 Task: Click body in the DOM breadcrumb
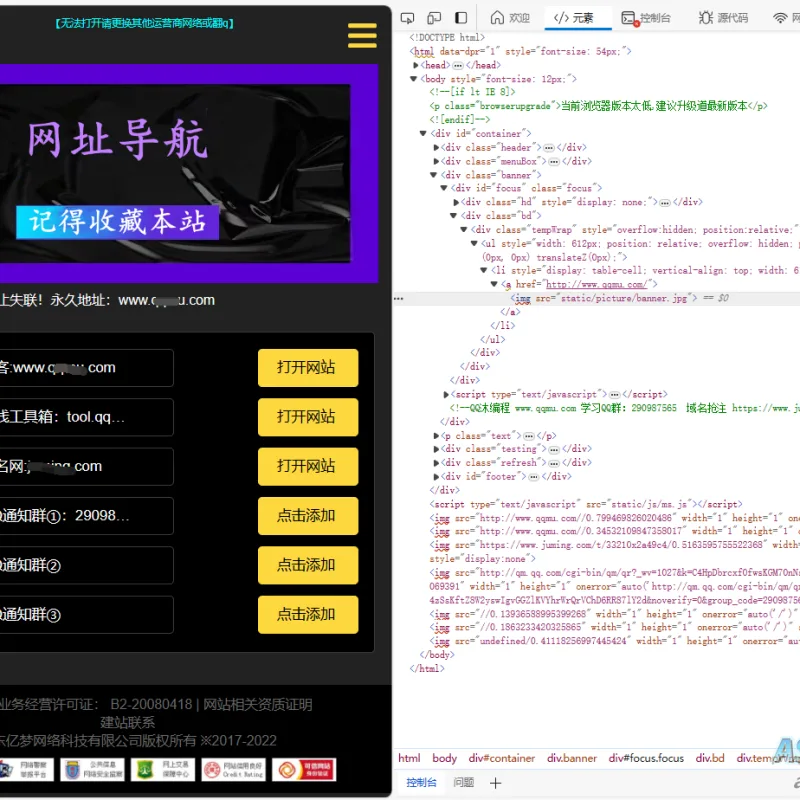point(444,758)
